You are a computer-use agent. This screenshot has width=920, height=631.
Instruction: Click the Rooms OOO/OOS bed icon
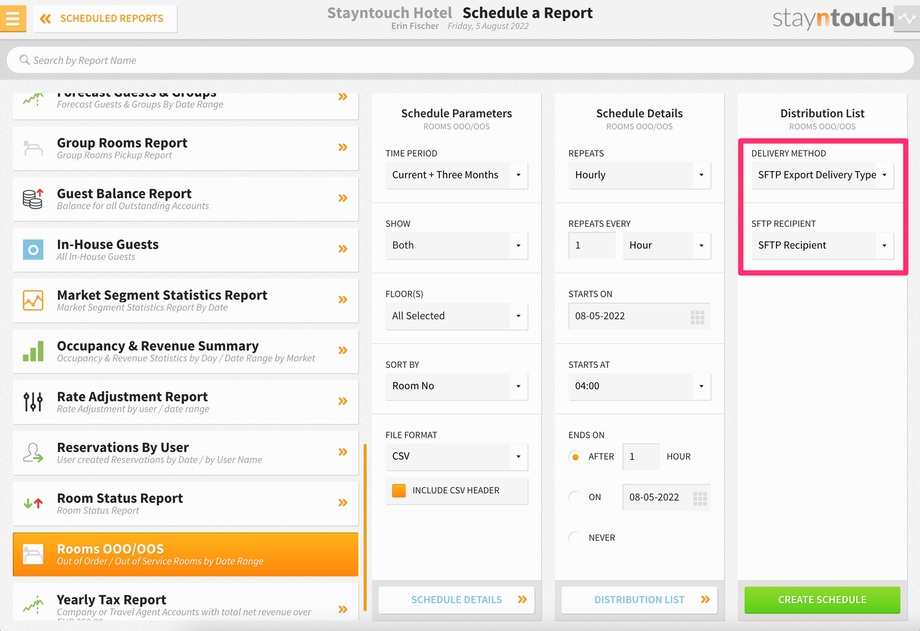click(33, 554)
